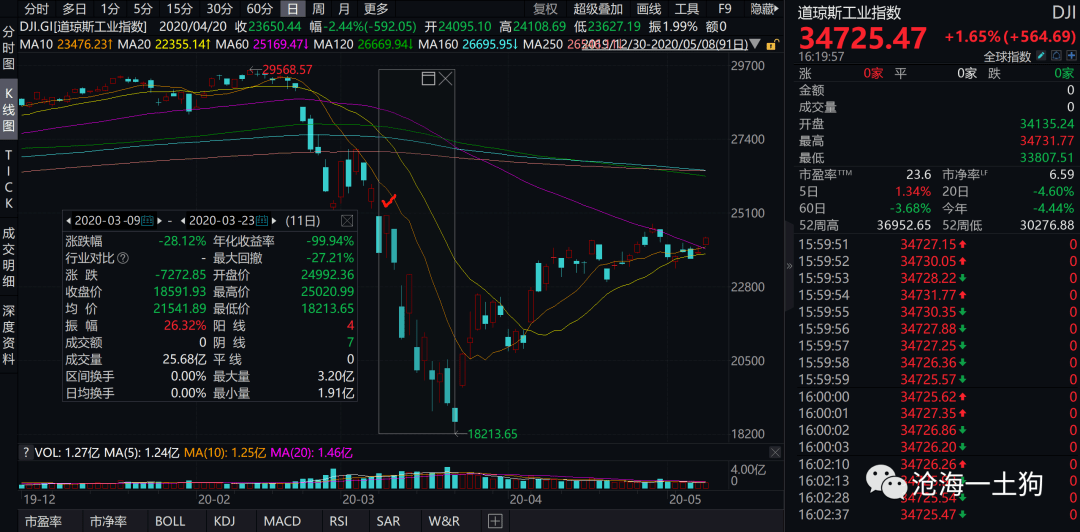Toggle the lock icon for the date range

(x=773, y=45)
